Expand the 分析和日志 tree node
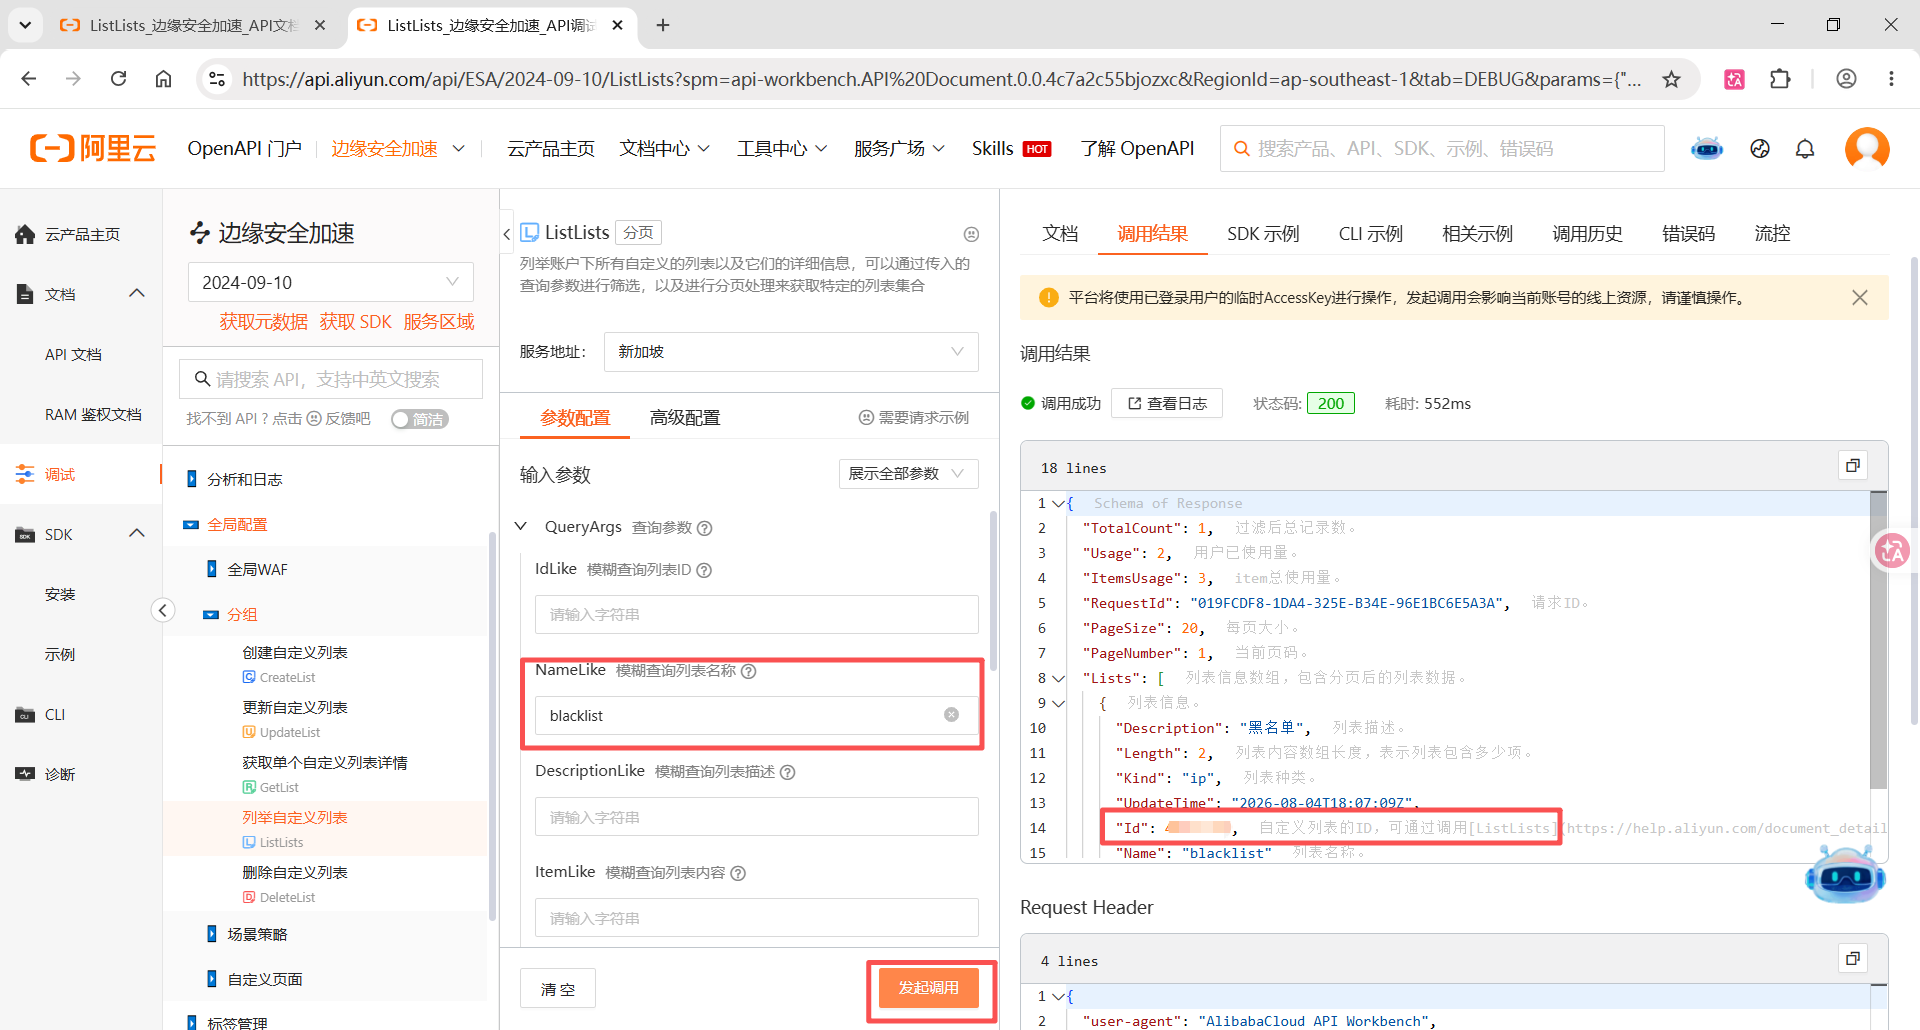Screen dimensions: 1920x1030 (192, 479)
